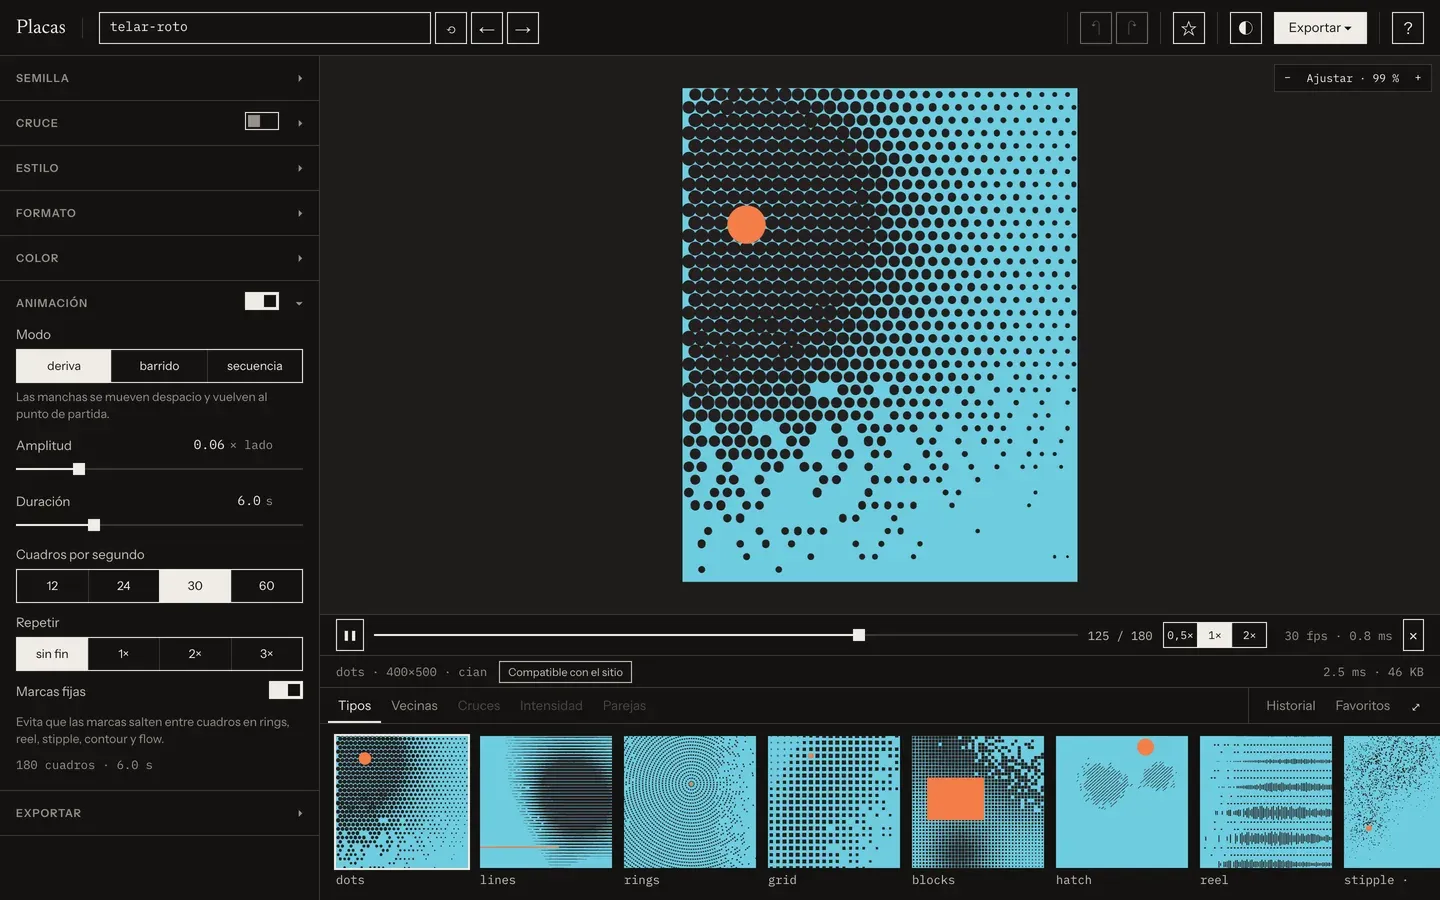Image resolution: width=1440 pixels, height=900 pixels.
Task: Click the undo icon in top bar
Action: [1096, 28]
